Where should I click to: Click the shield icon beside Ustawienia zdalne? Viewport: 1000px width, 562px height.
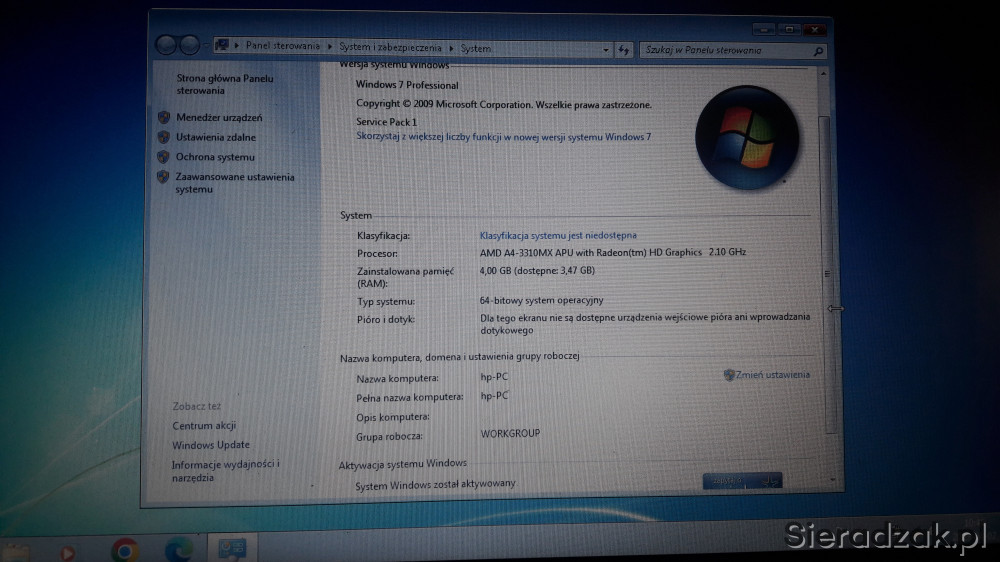pyautogui.click(x=164, y=137)
